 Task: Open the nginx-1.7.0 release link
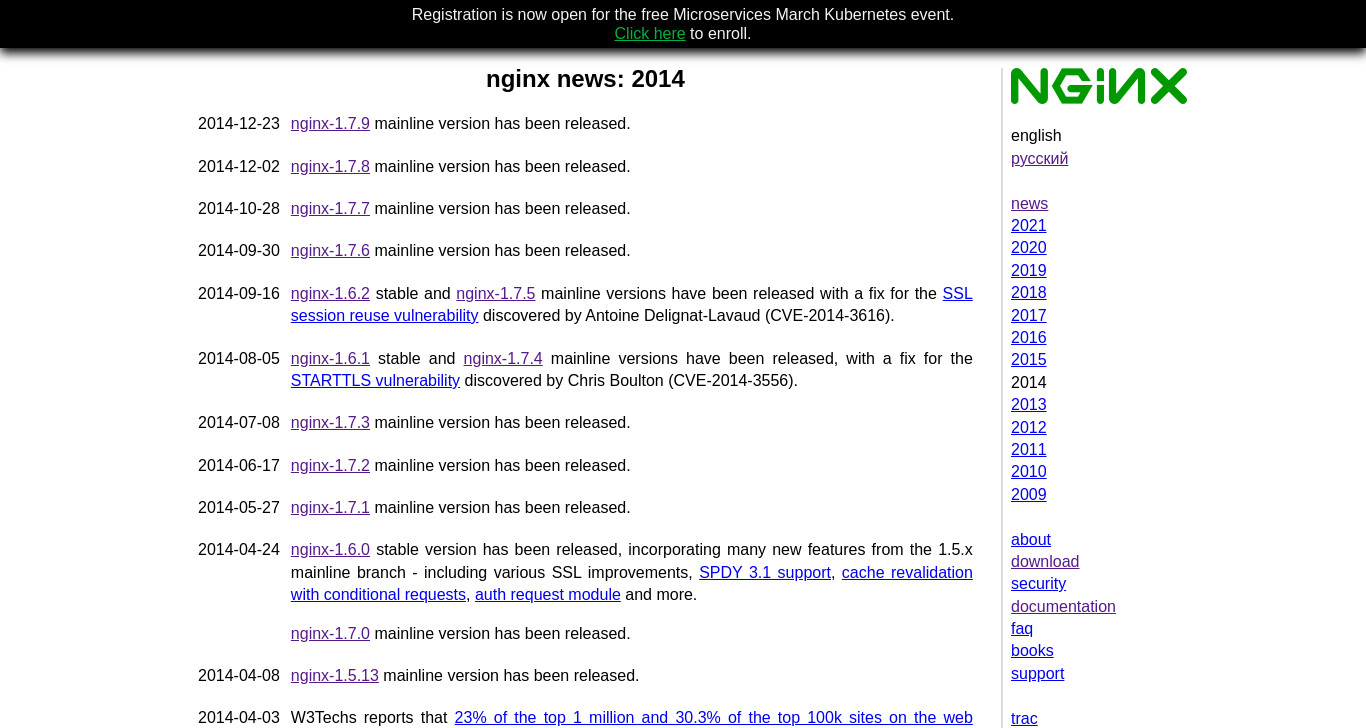[x=330, y=634]
